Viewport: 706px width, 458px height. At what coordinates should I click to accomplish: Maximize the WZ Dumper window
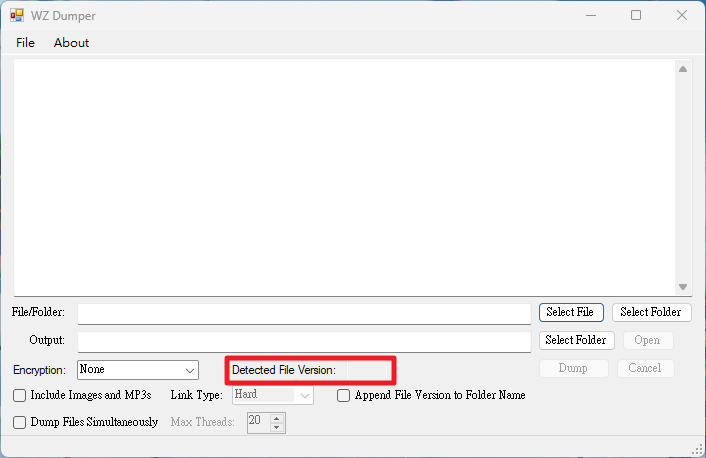(x=636, y=15)
